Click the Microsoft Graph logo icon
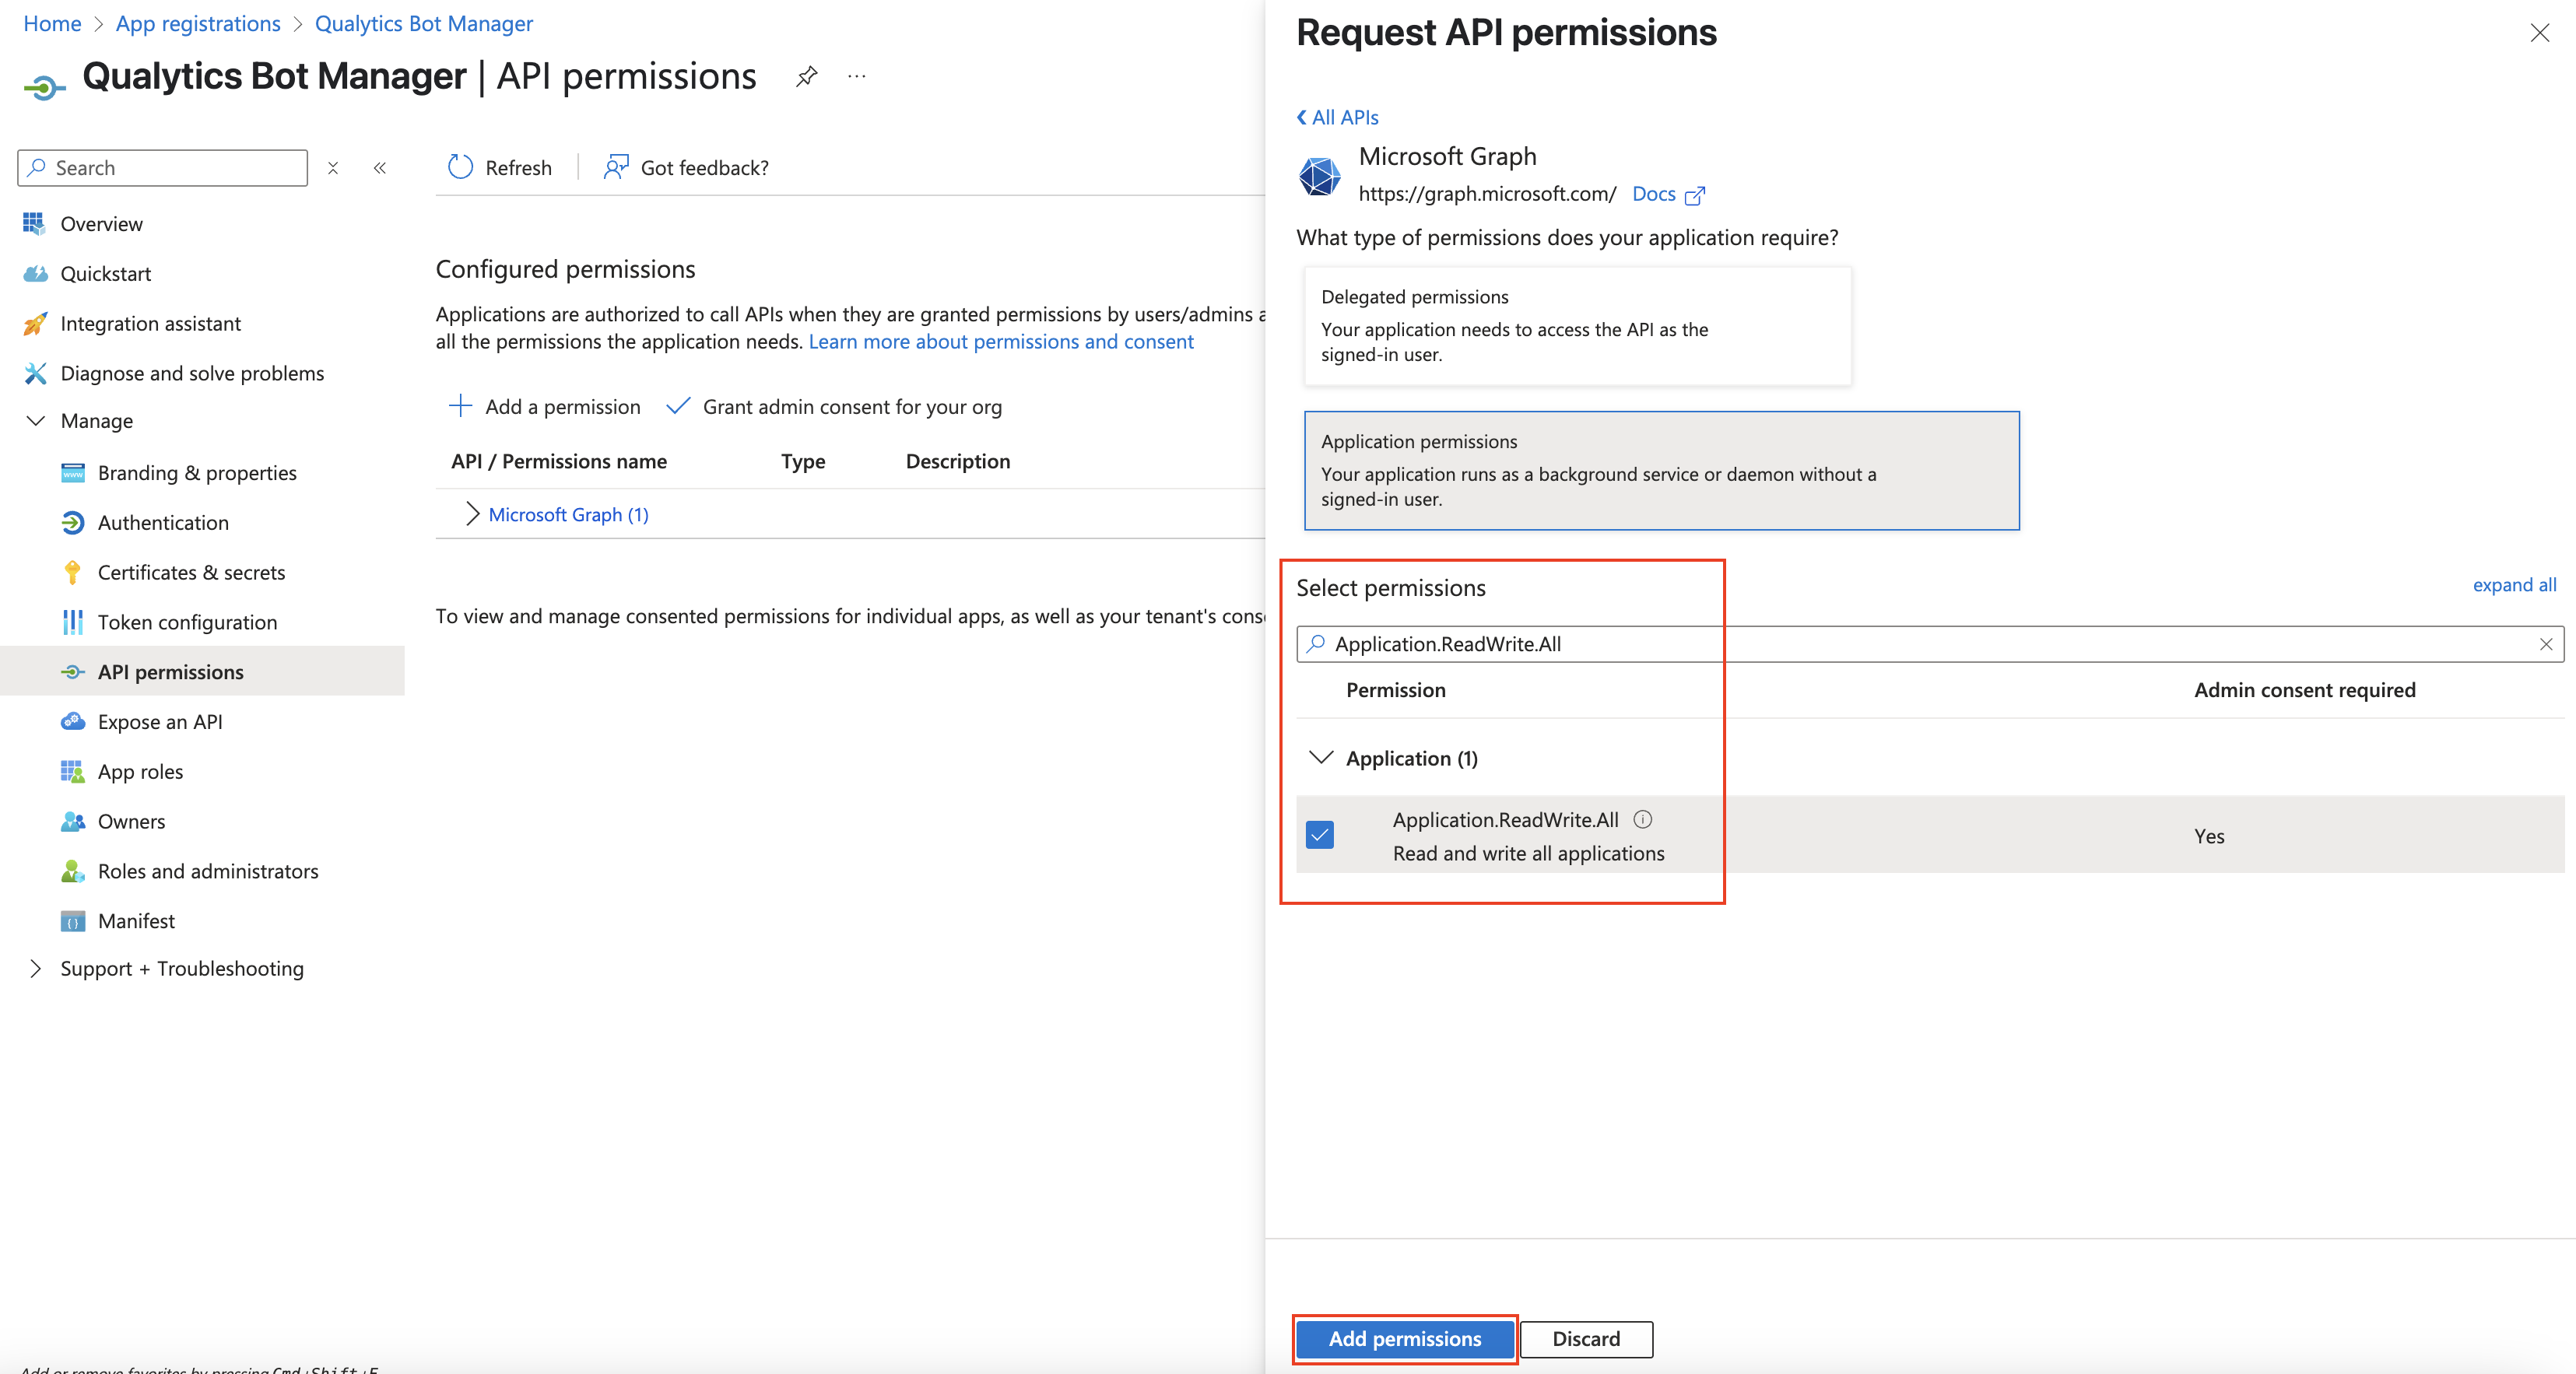Image resolution: width=2576 pixels, height=1374 pixels. (1319, 175)
